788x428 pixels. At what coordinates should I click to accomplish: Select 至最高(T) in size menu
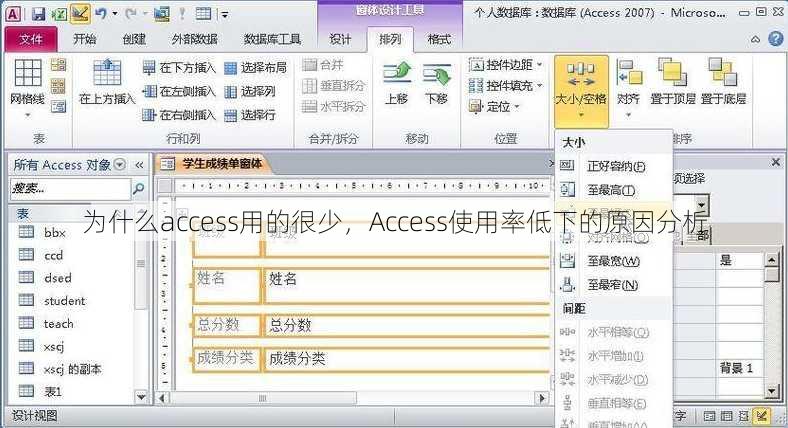click(614, 190)
